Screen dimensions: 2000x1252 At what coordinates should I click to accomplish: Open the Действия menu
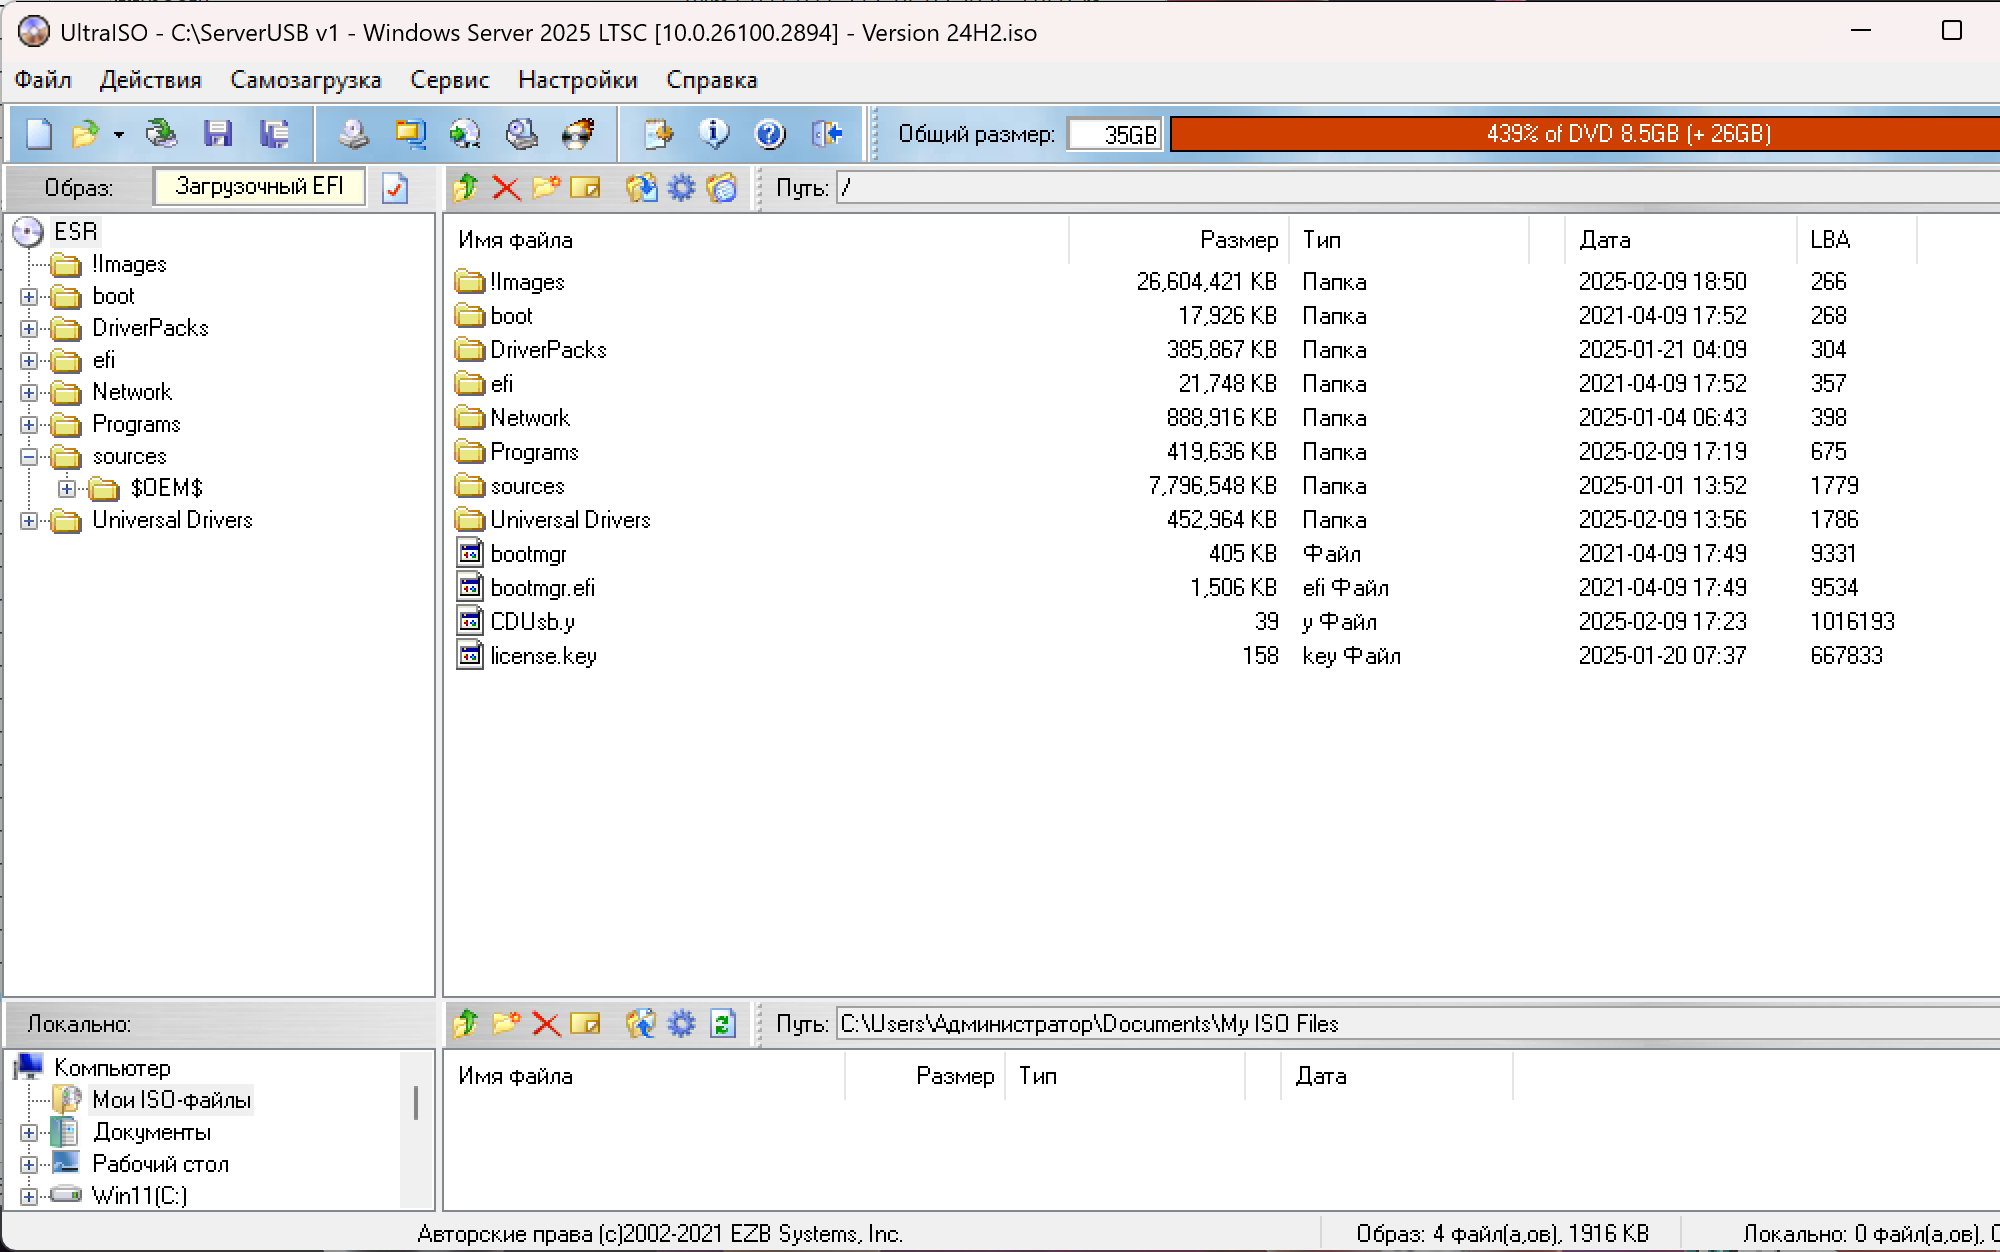tap(151, 80)
